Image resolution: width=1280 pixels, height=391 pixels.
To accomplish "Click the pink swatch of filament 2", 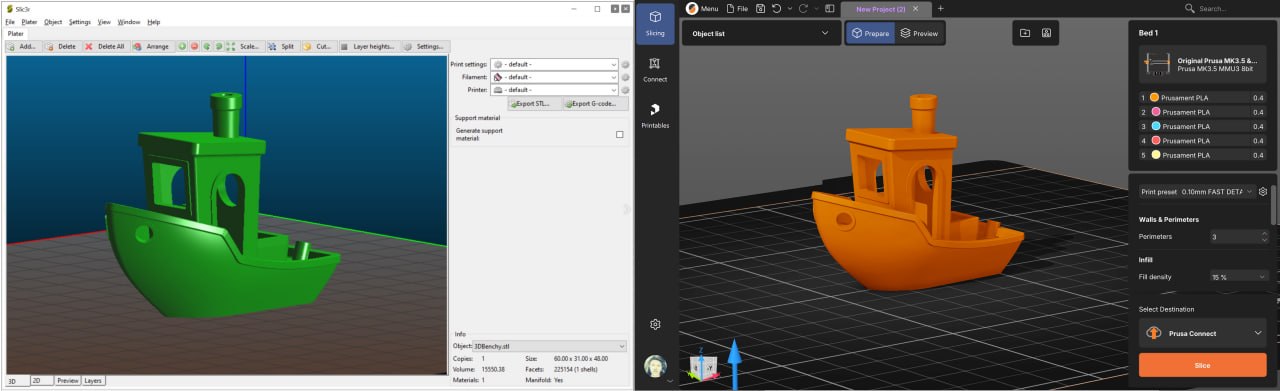I will [x=1154, y=112].
